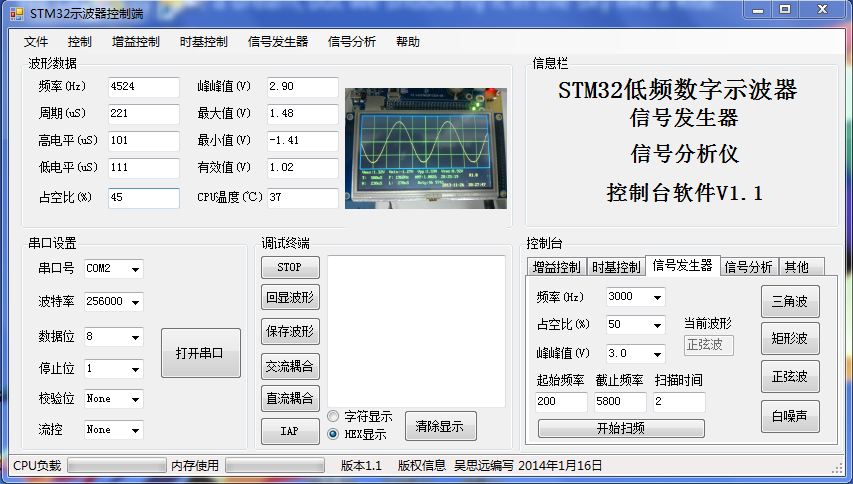Click the 最大值 field showing 1.48

coord(302,114)
